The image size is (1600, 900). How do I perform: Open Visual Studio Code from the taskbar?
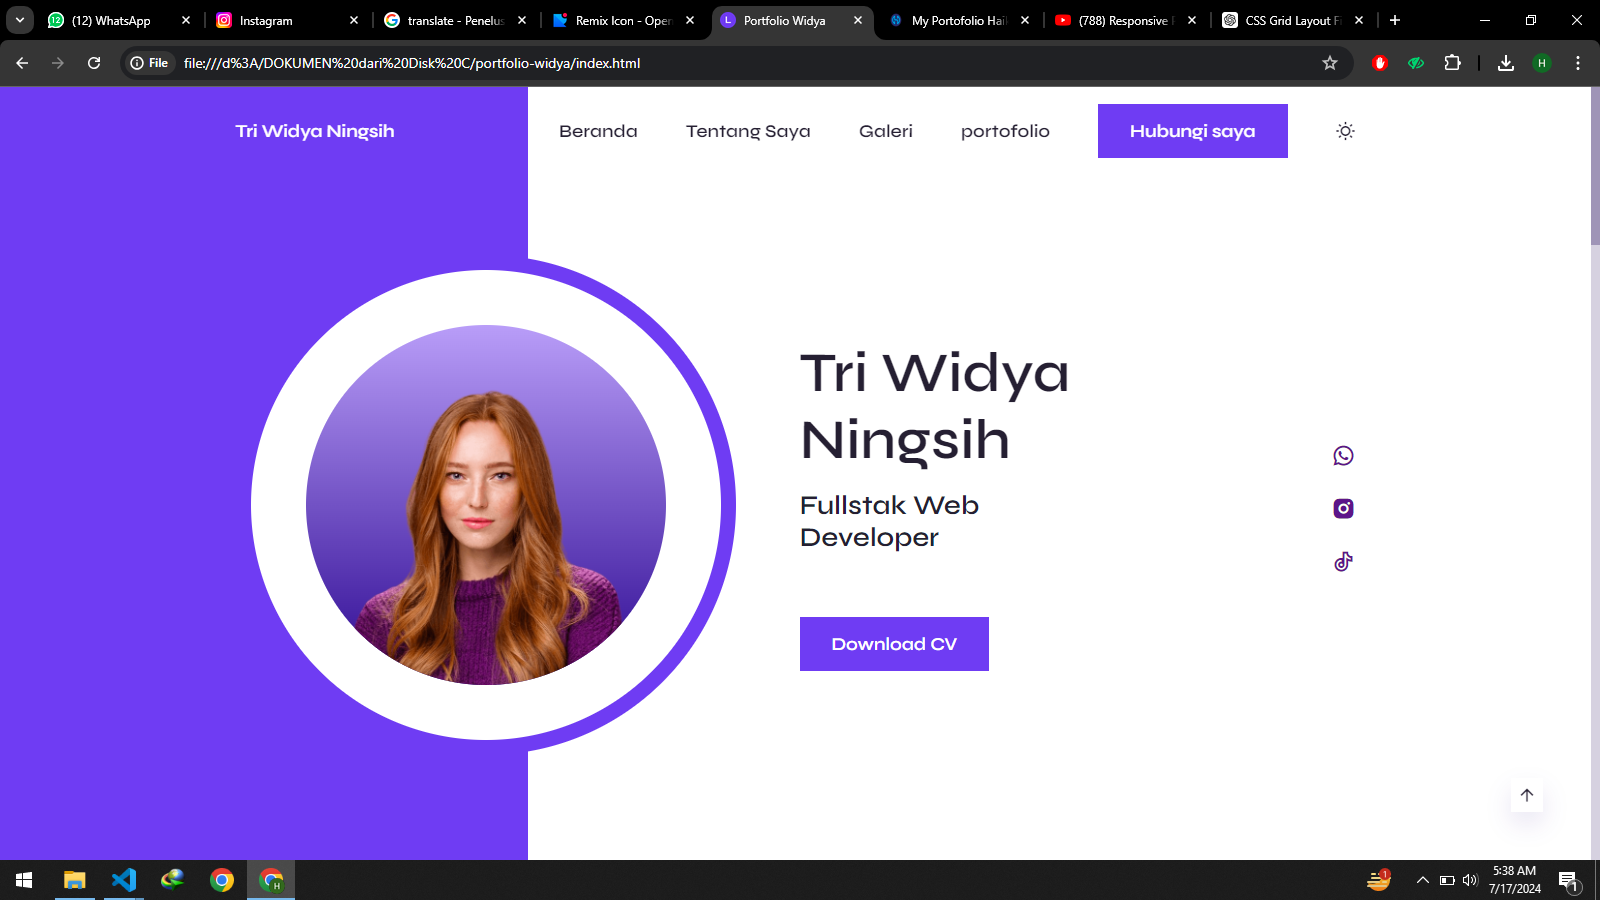(x=123, y=880)
